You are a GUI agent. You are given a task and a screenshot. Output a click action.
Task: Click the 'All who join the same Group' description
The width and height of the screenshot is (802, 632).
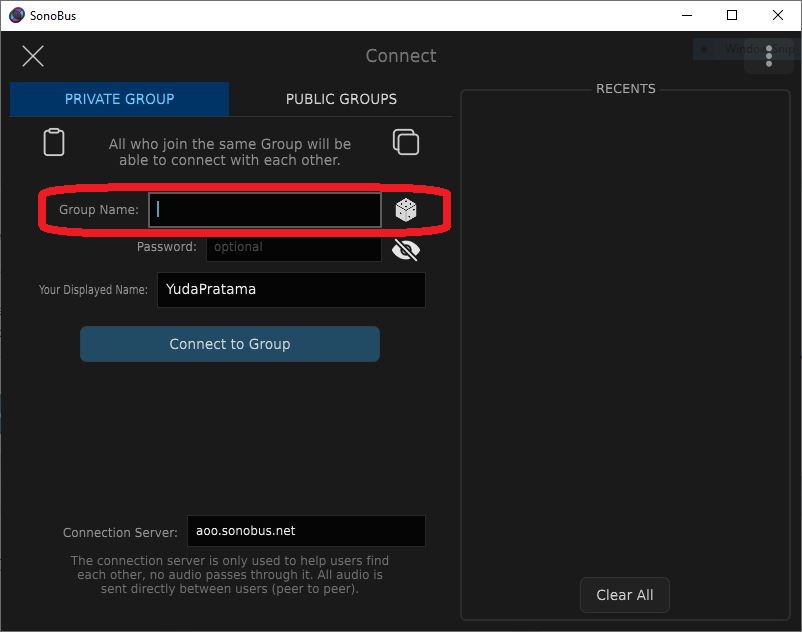(x=230, y=152)
